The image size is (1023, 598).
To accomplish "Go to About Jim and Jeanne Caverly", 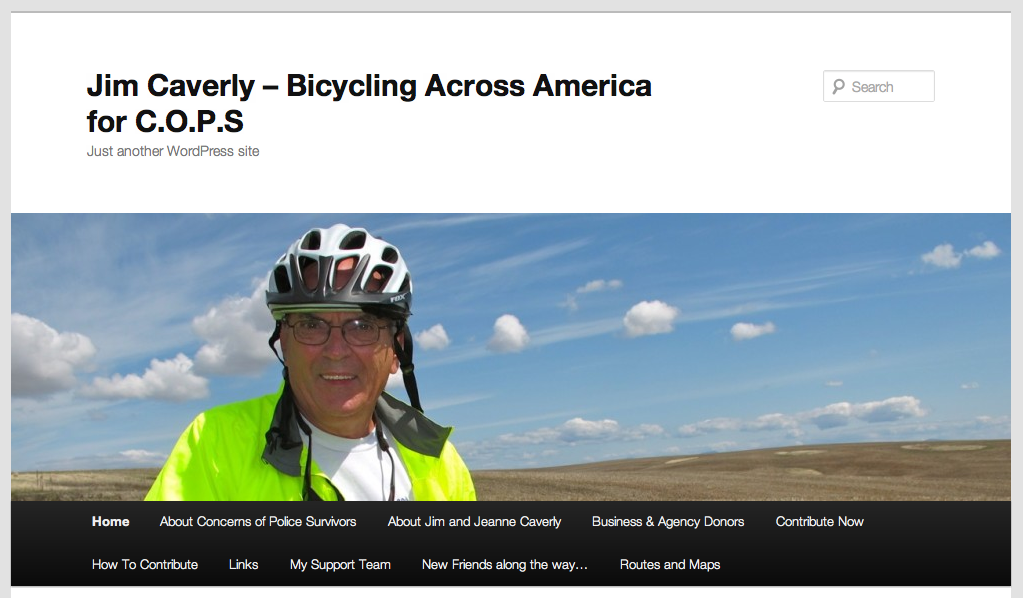I will pos(474,522).
